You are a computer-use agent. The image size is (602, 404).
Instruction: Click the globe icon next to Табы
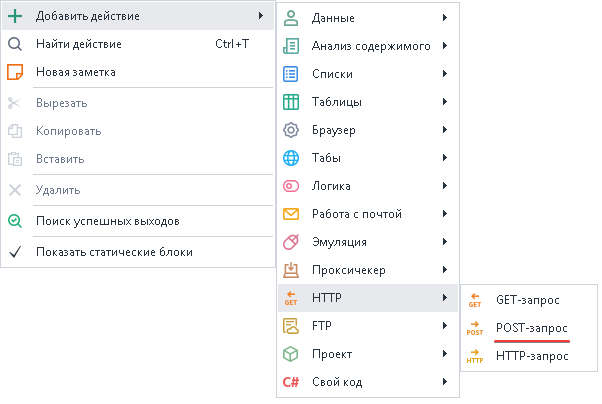[291, 158]
